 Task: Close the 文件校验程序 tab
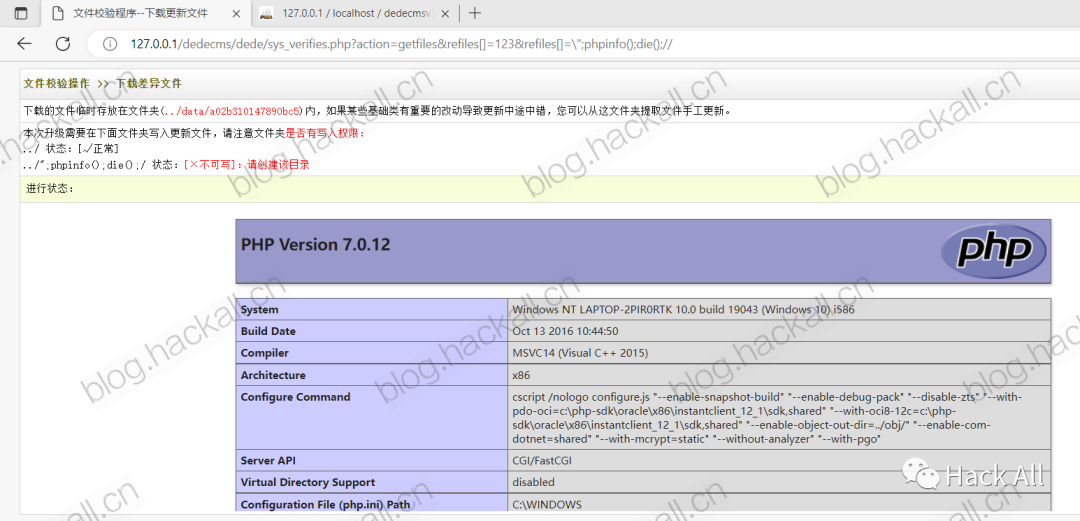[235, 13]
